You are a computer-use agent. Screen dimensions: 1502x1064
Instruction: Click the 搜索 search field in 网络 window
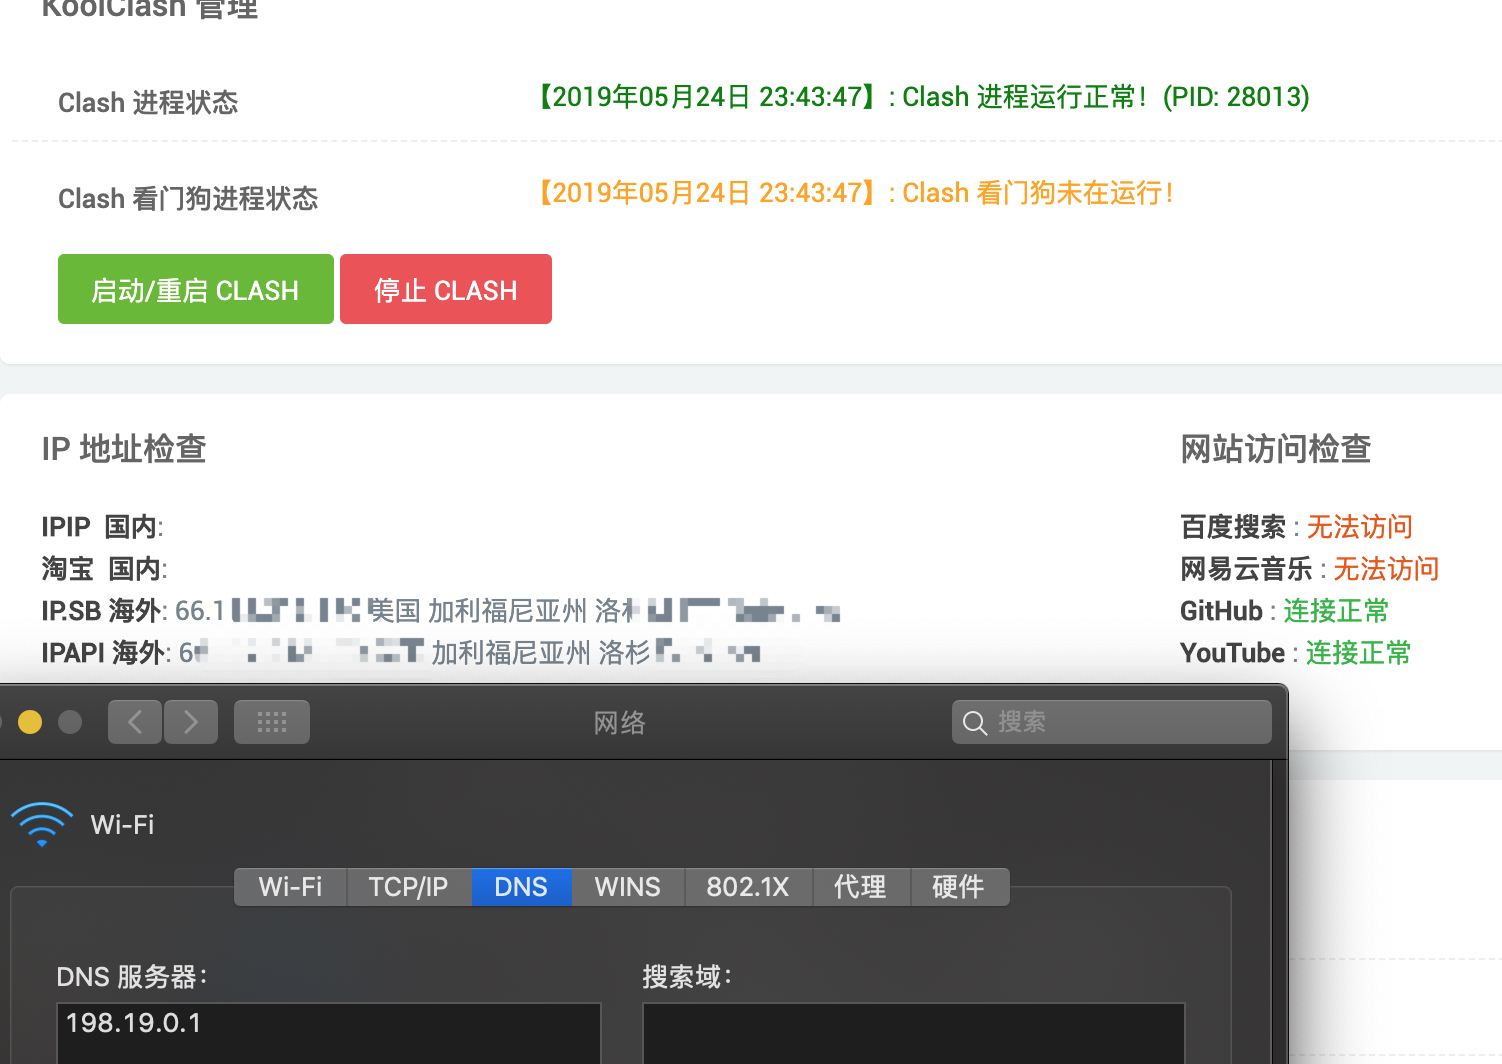(1112, 722)
